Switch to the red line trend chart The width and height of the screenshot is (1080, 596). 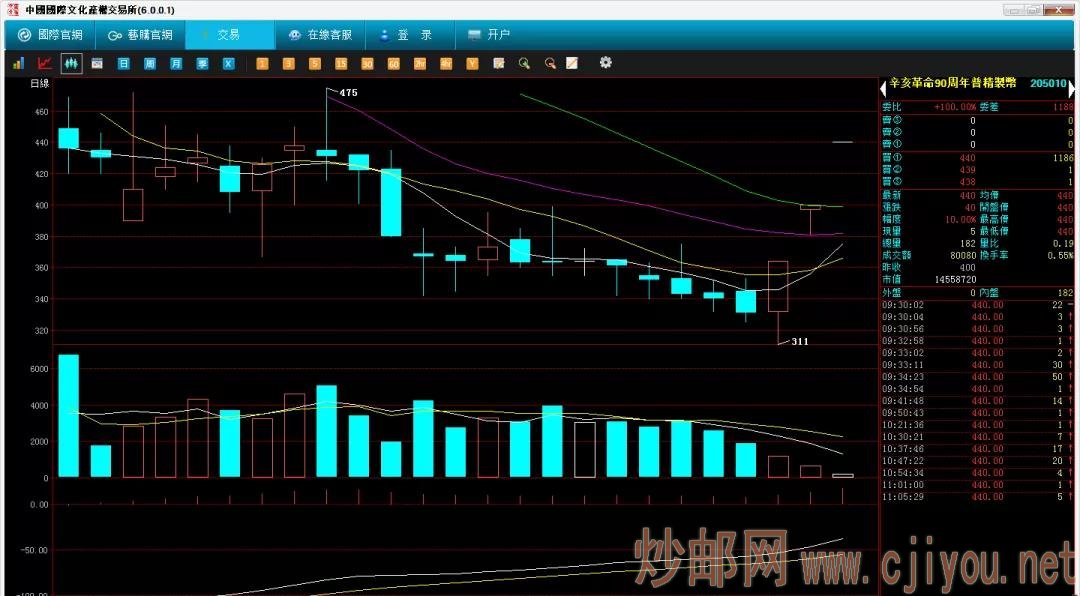45,63
